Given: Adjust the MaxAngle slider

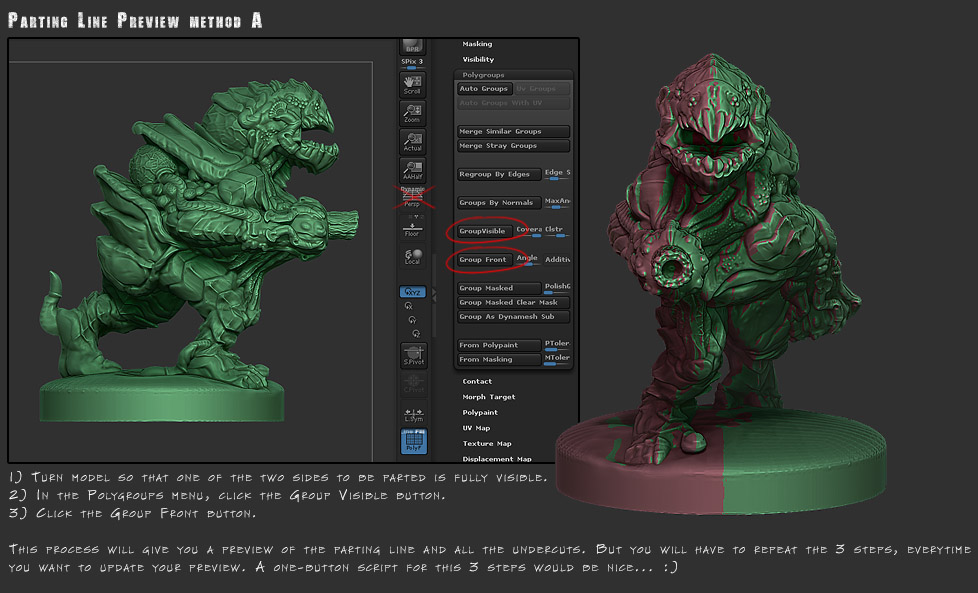Looking at the screenshot, I should click(x=557, y=203).
